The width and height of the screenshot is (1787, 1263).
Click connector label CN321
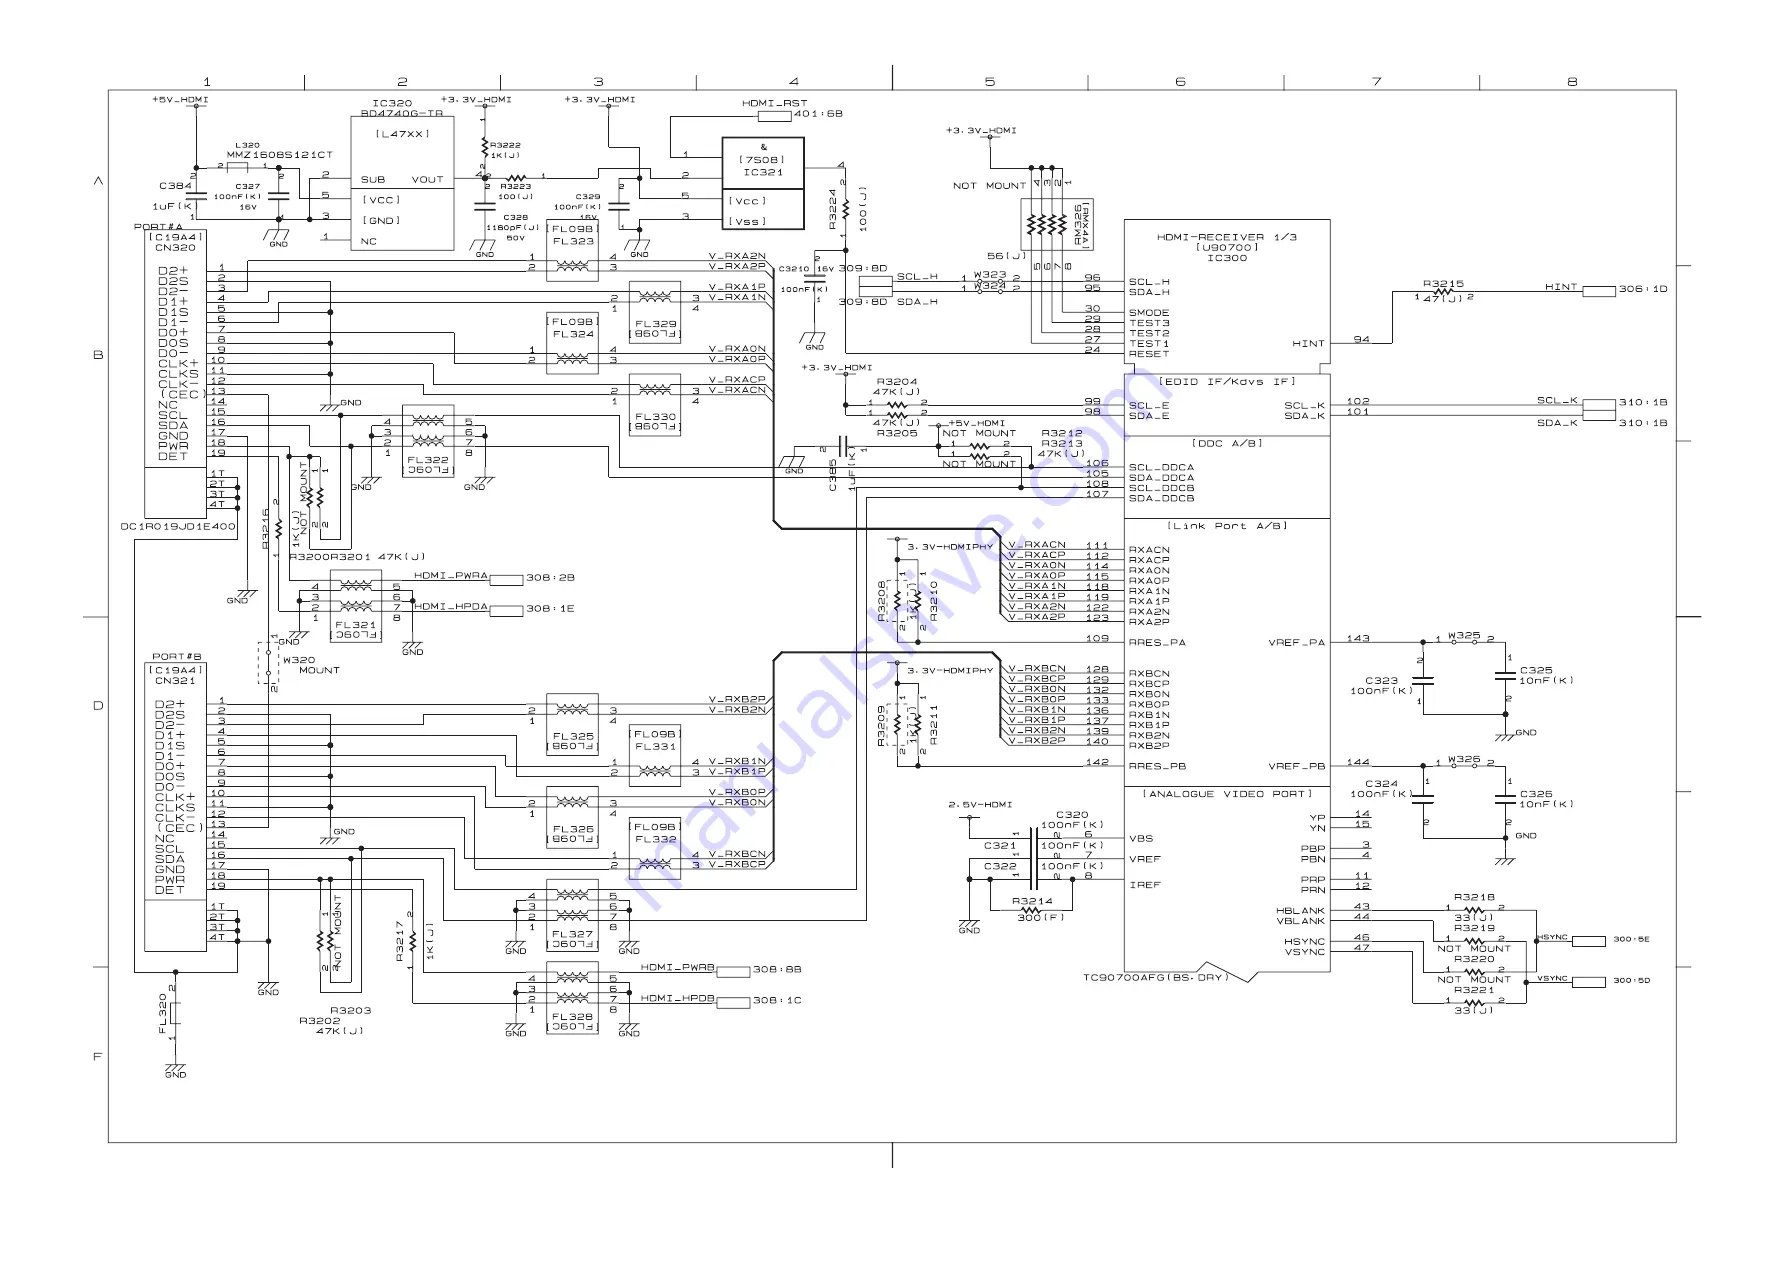[x=175, y=681]
